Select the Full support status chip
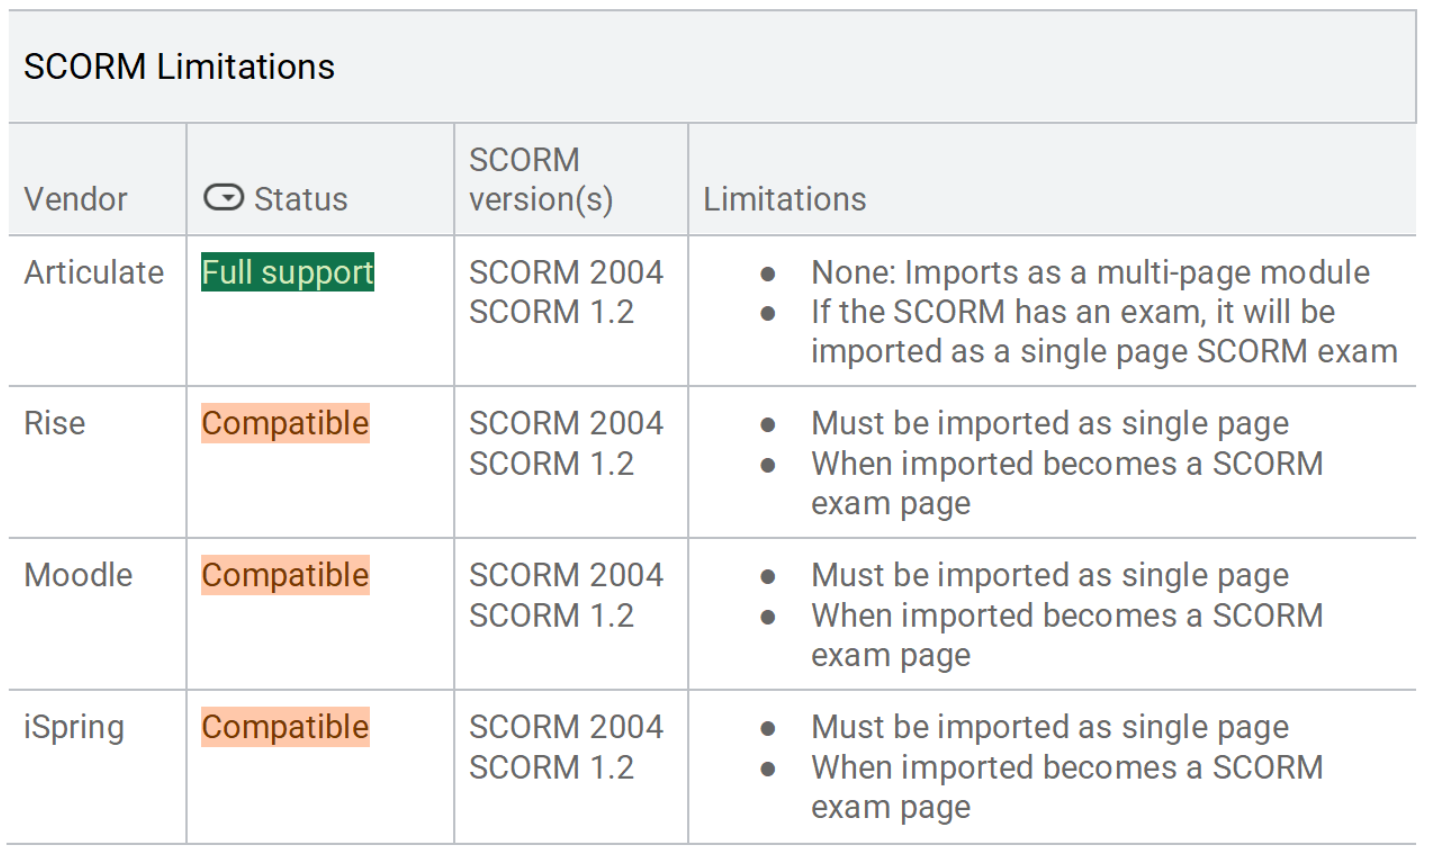The width and height of the screenshot is (1436, 851). (288, 272)
